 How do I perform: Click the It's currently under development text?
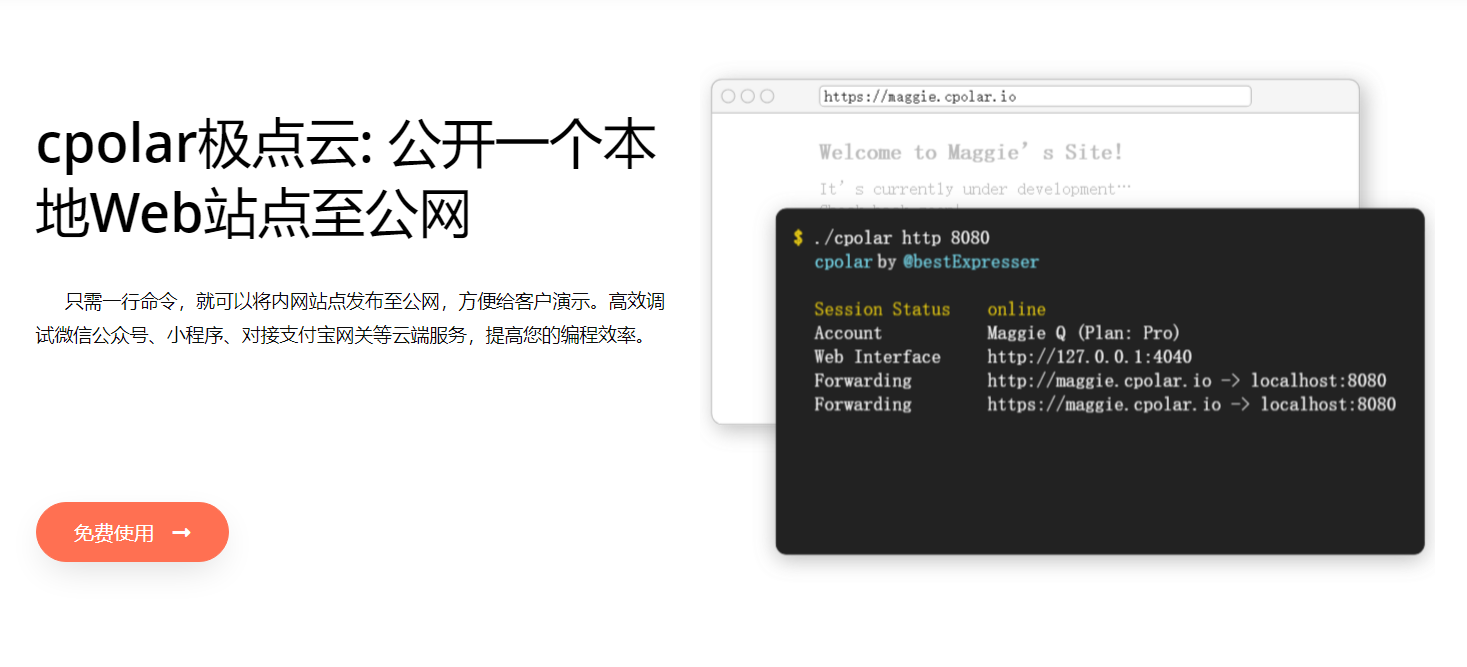tap(975, 189)
